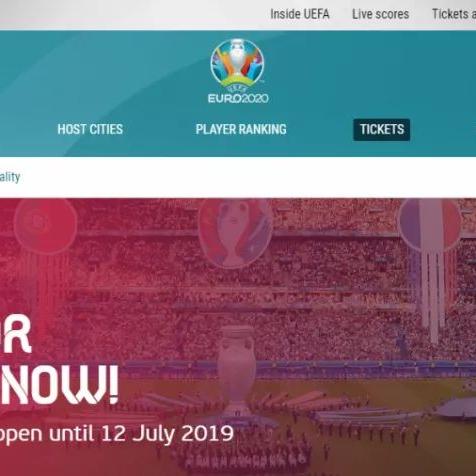Screen dimensions: 476x476
Task: Click the 'open until 12 July 2019' text
Action: click(117, 434)
